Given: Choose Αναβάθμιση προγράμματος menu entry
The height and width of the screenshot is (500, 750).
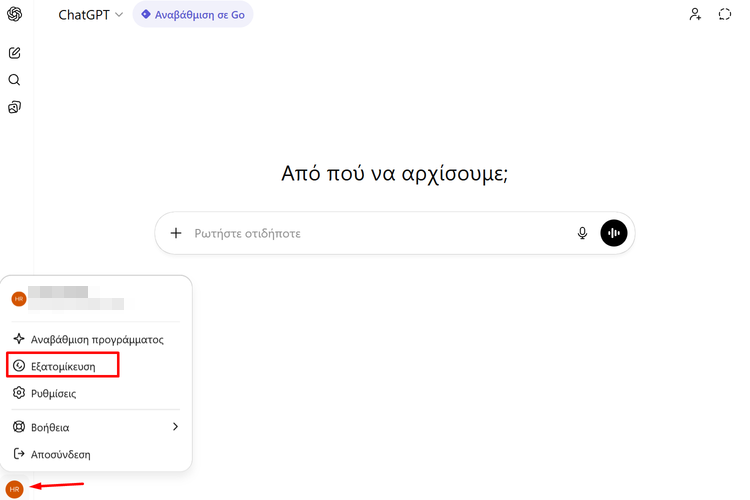Looking at the screenshot, I should point(95,339).
